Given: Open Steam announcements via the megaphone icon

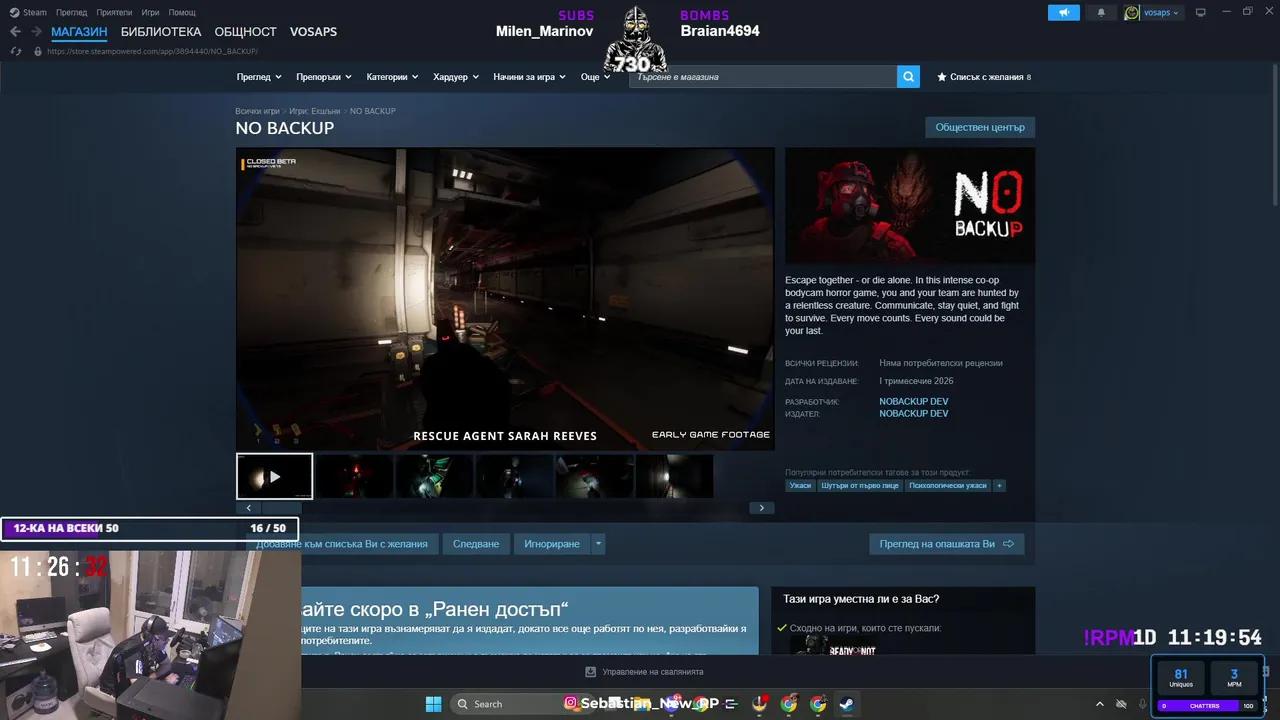Looking at the screenshot, I should [1063, 12].
